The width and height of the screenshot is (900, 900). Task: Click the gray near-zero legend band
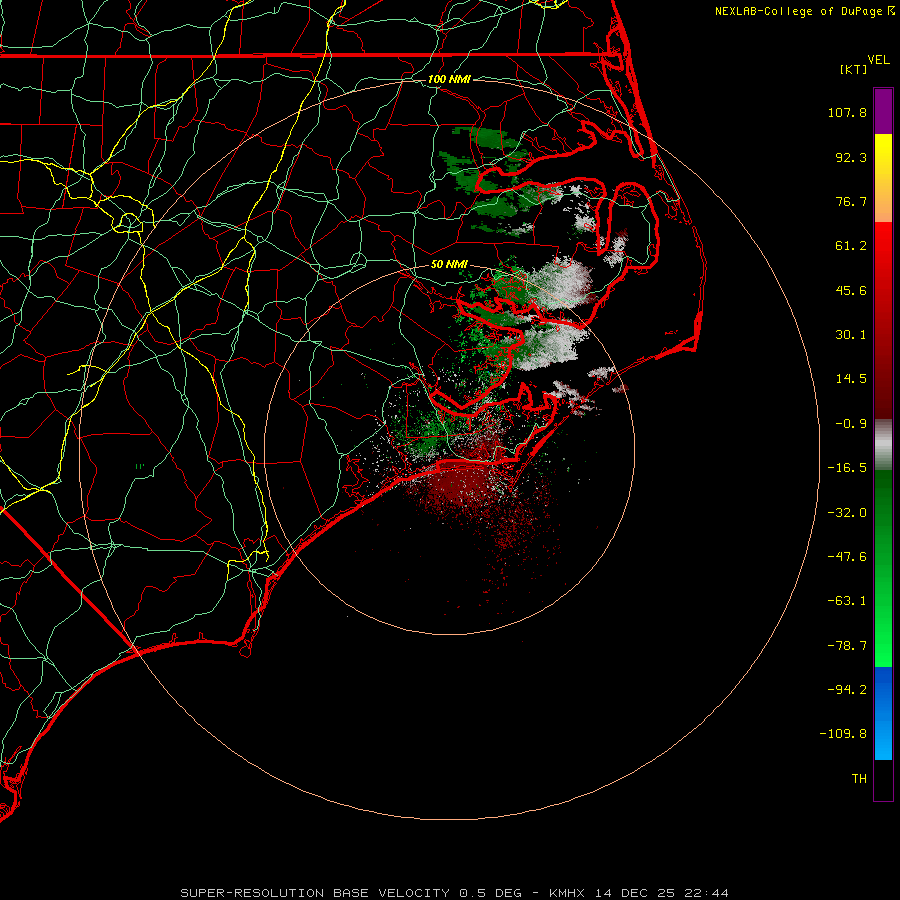click(x=883, y=444)
